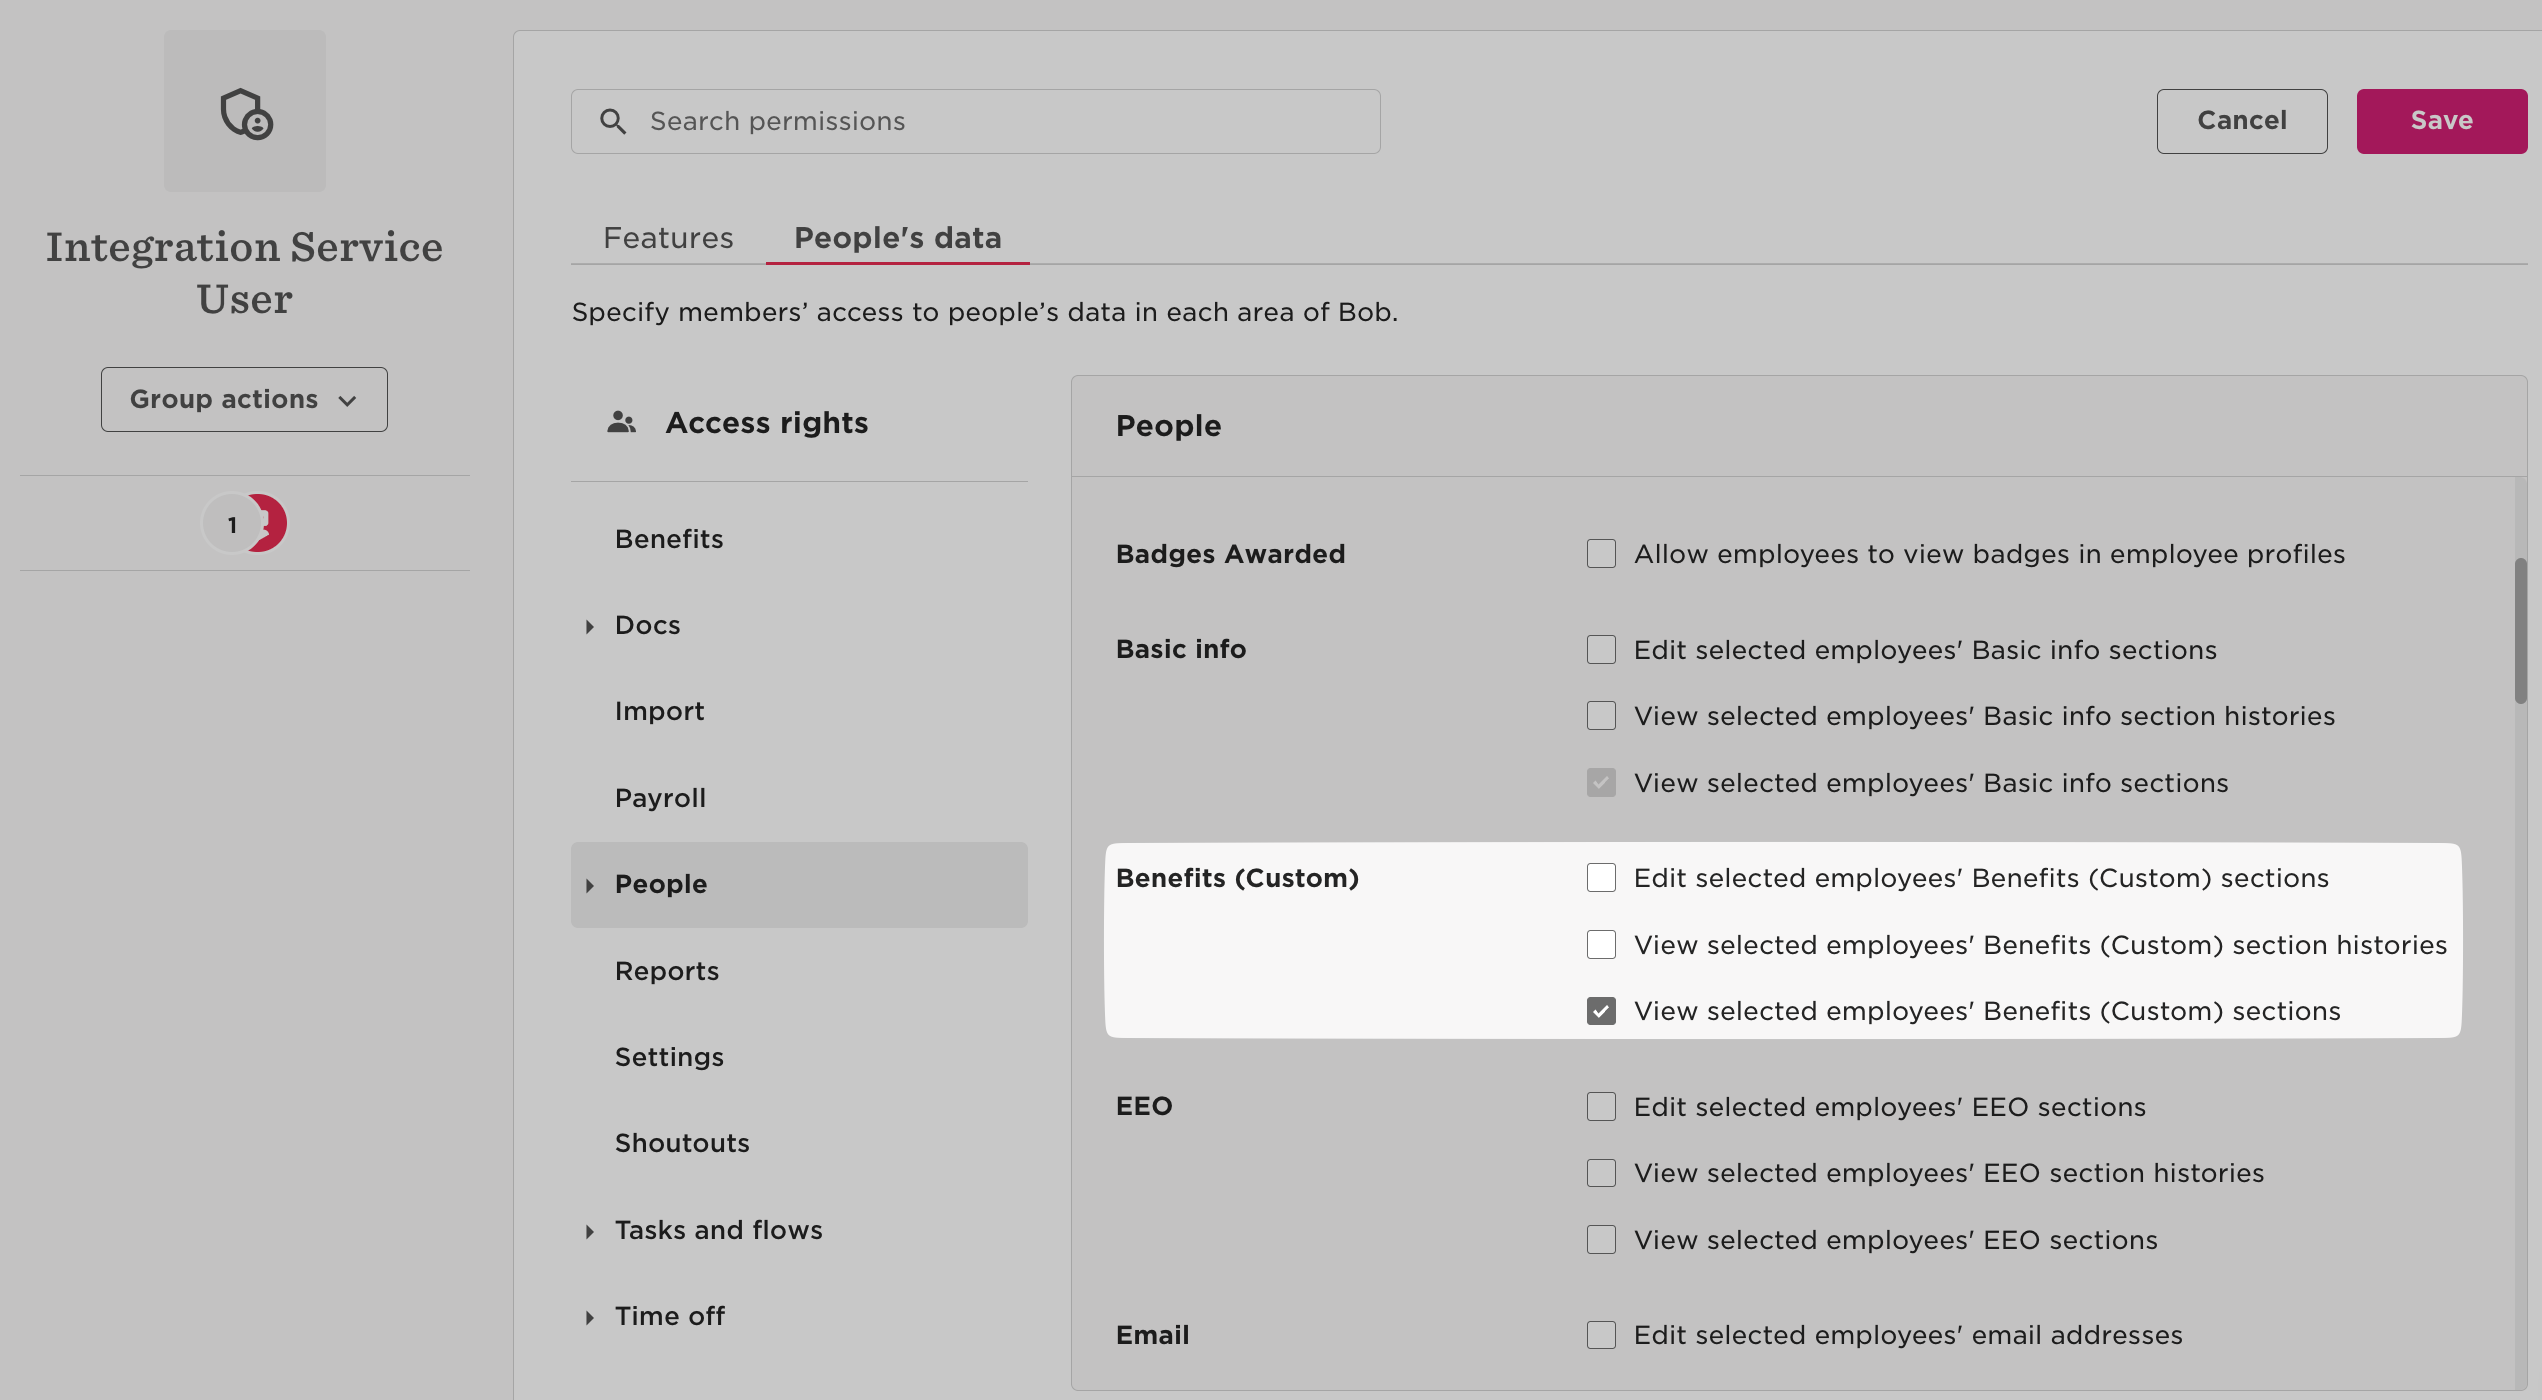Expand Tasks and flows arrow

click(x=590, y=1231)
